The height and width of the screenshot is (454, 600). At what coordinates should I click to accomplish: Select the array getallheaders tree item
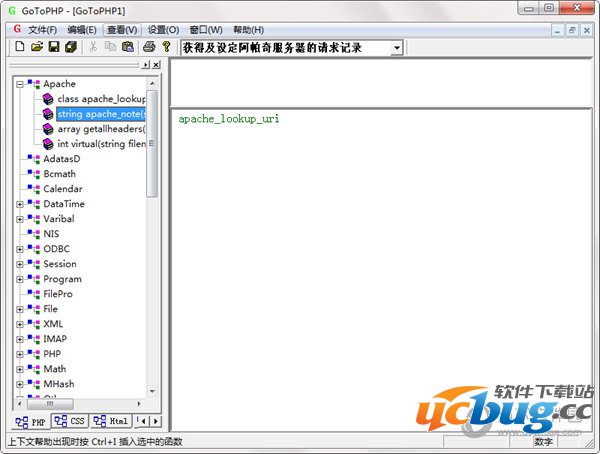click(101, 129)
